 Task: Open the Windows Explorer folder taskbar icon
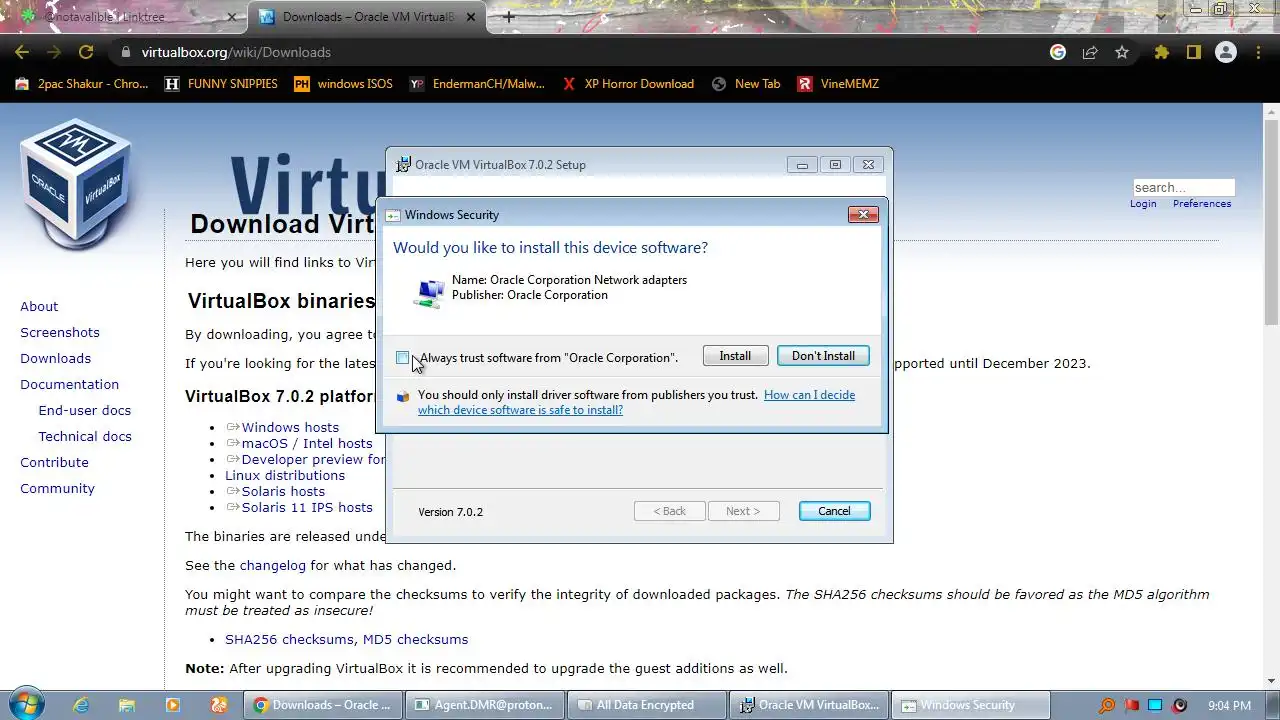[127, 705]
